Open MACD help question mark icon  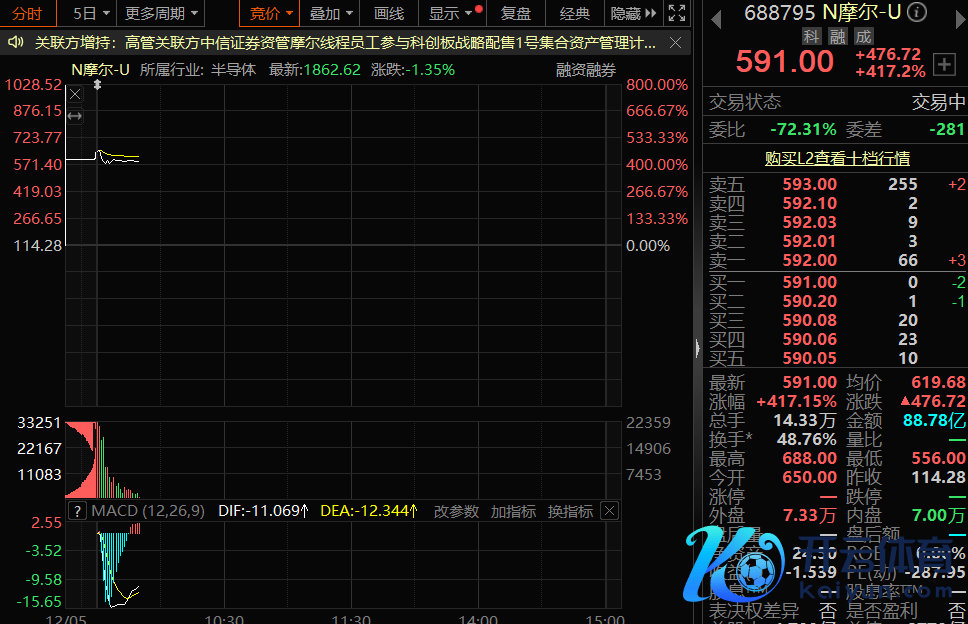[77, 511]
